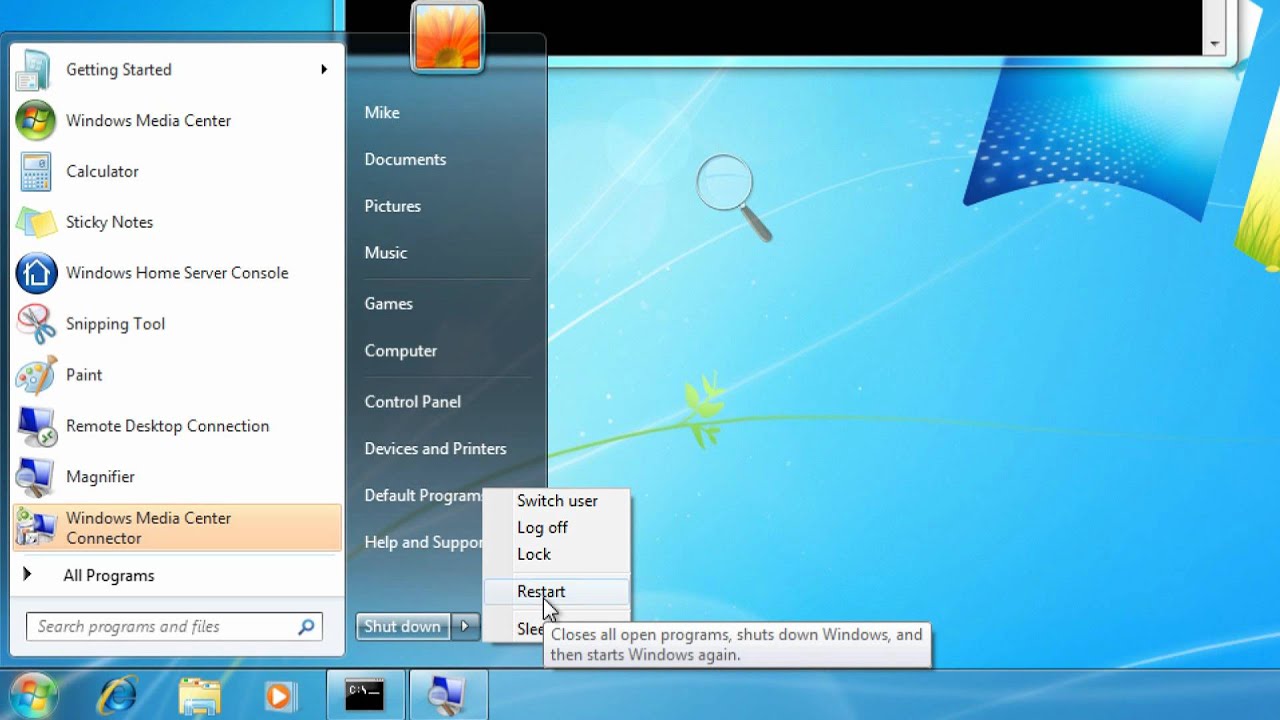Click the Shut down button
Viewport: 1280px width, 720px height.
pyautogui.click(x=403, y=626)
